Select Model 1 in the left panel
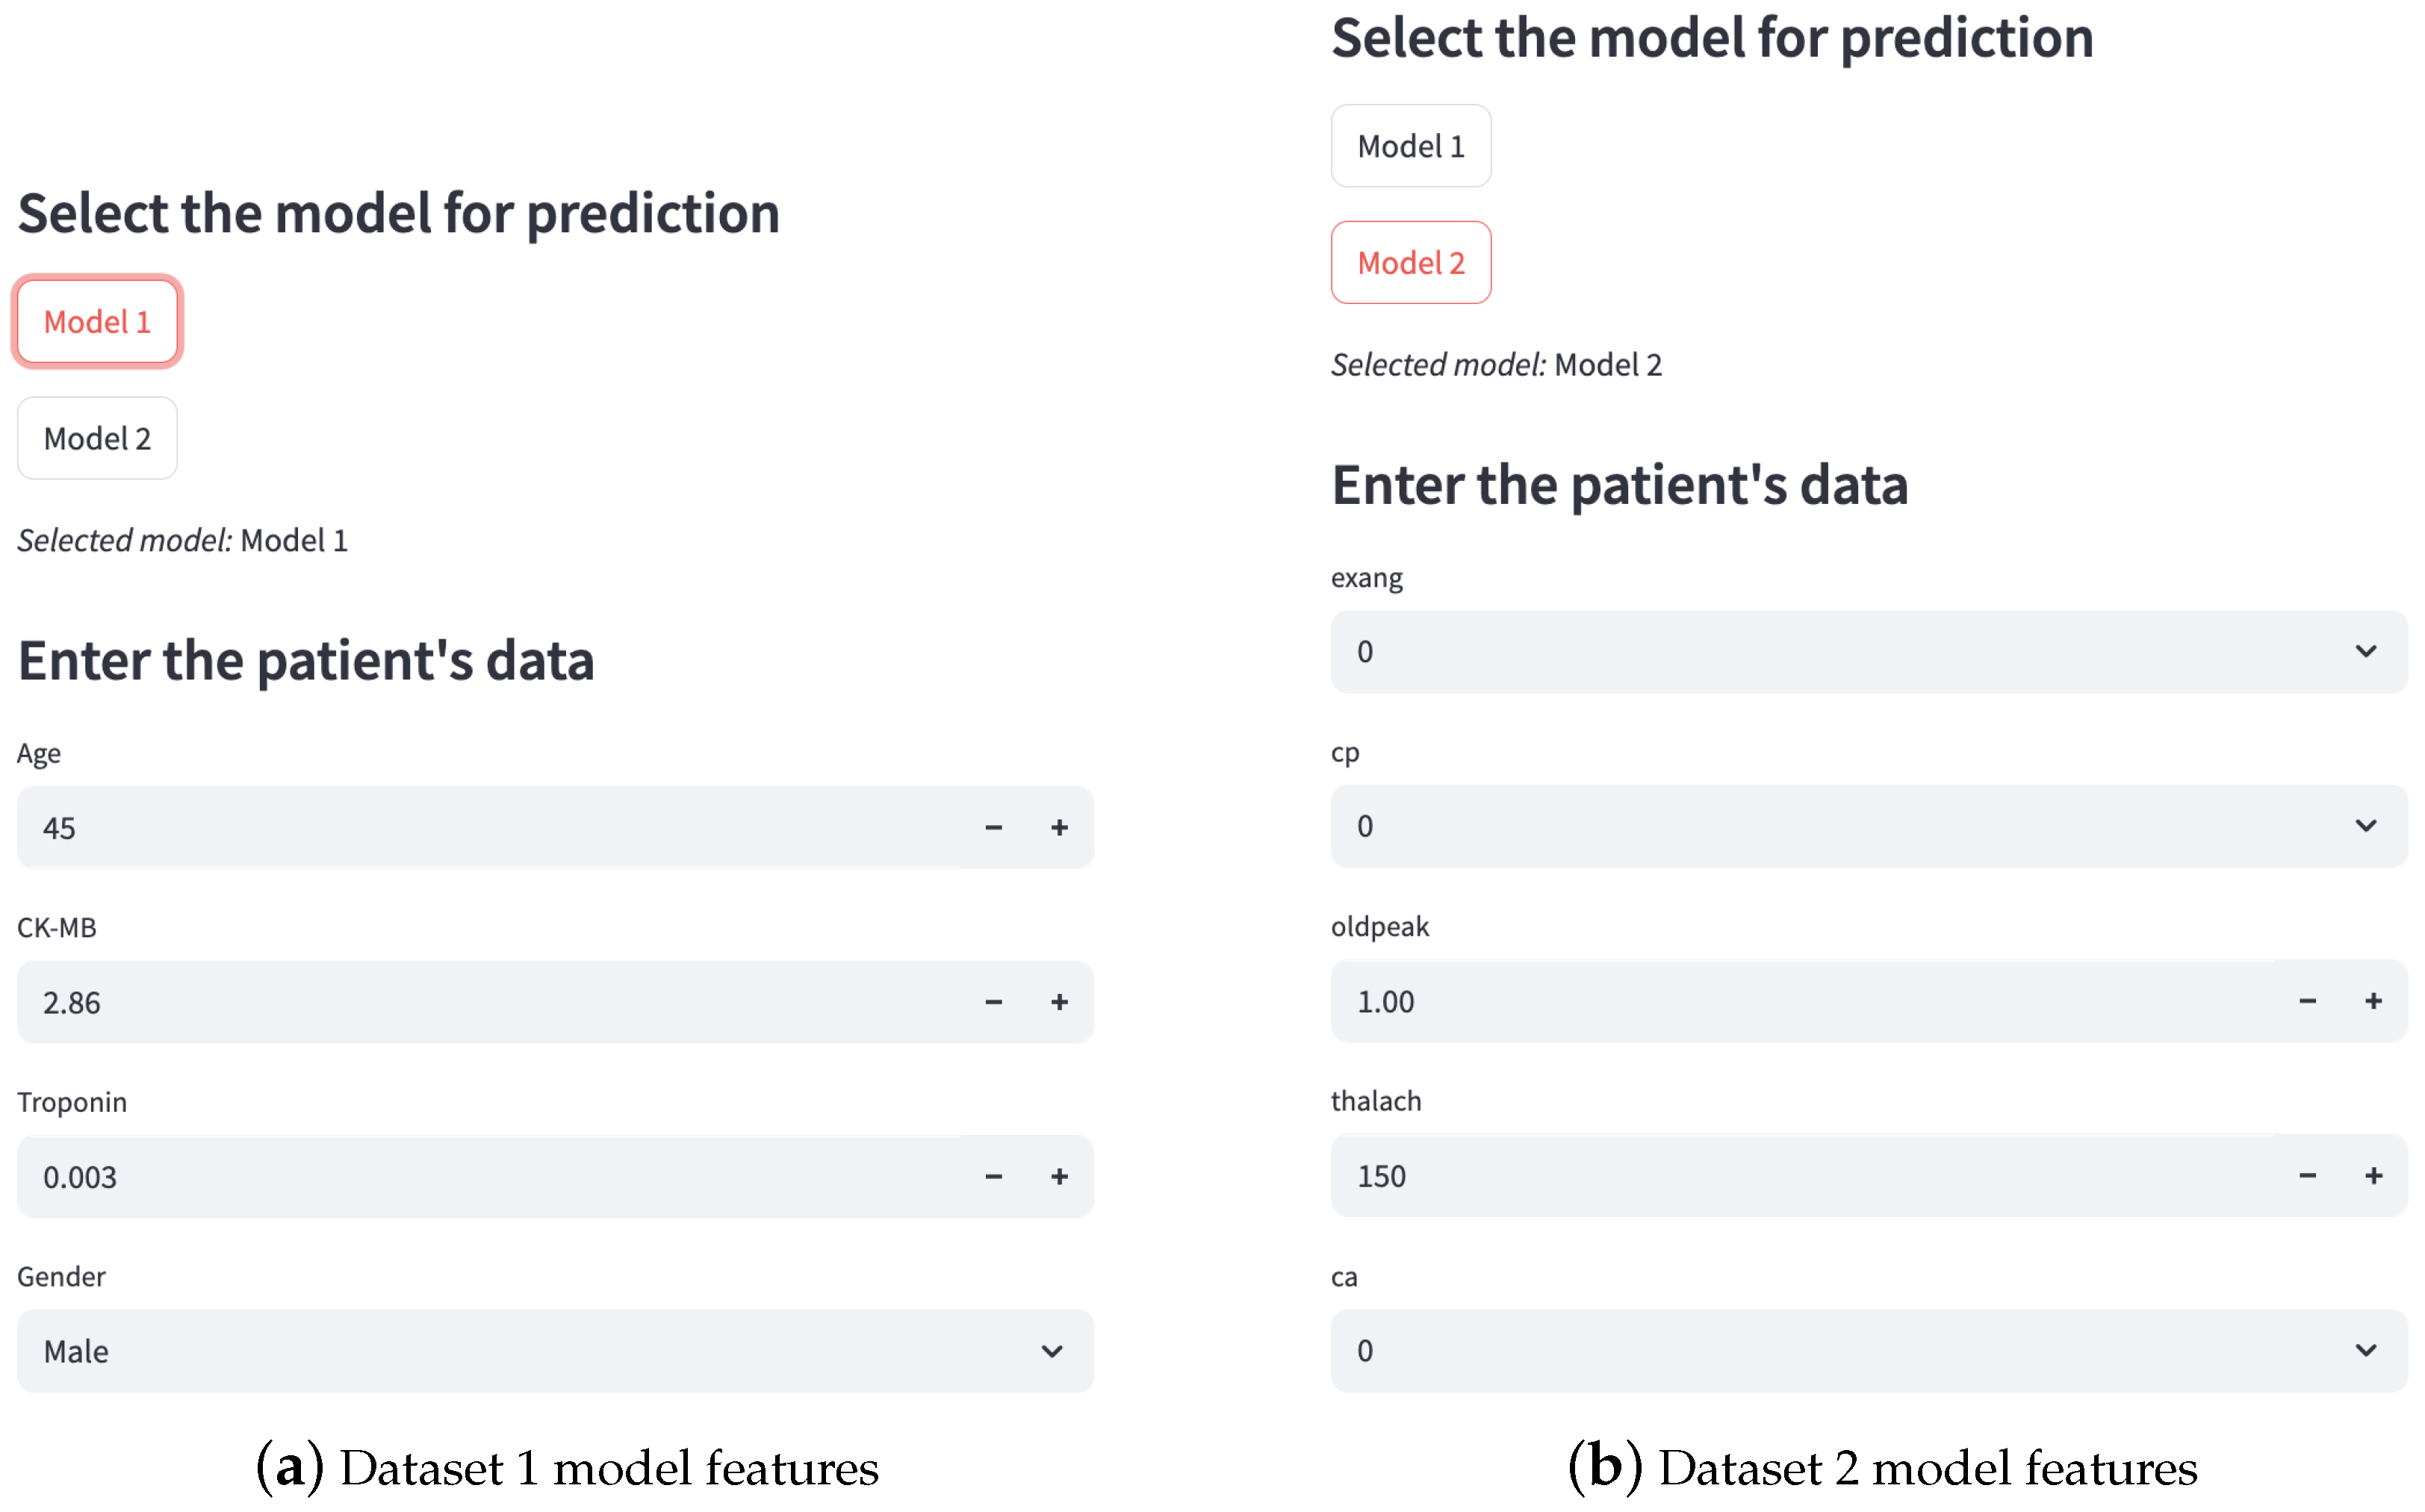Screen dimensions: 2425x1512 tap(97, 322)
